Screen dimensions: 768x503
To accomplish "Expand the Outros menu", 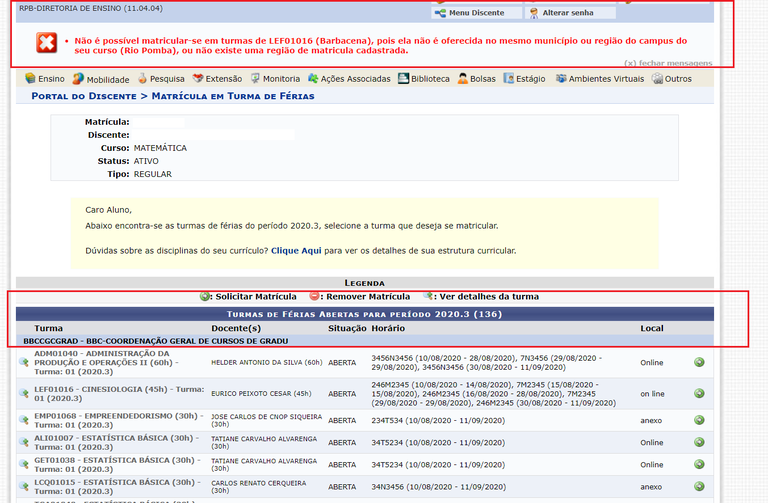I will point(670,79).
